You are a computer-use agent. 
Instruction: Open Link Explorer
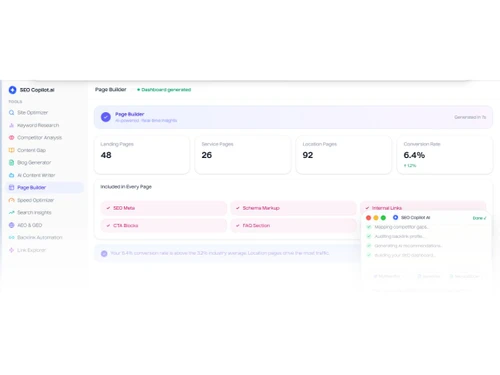pos(45,250)
